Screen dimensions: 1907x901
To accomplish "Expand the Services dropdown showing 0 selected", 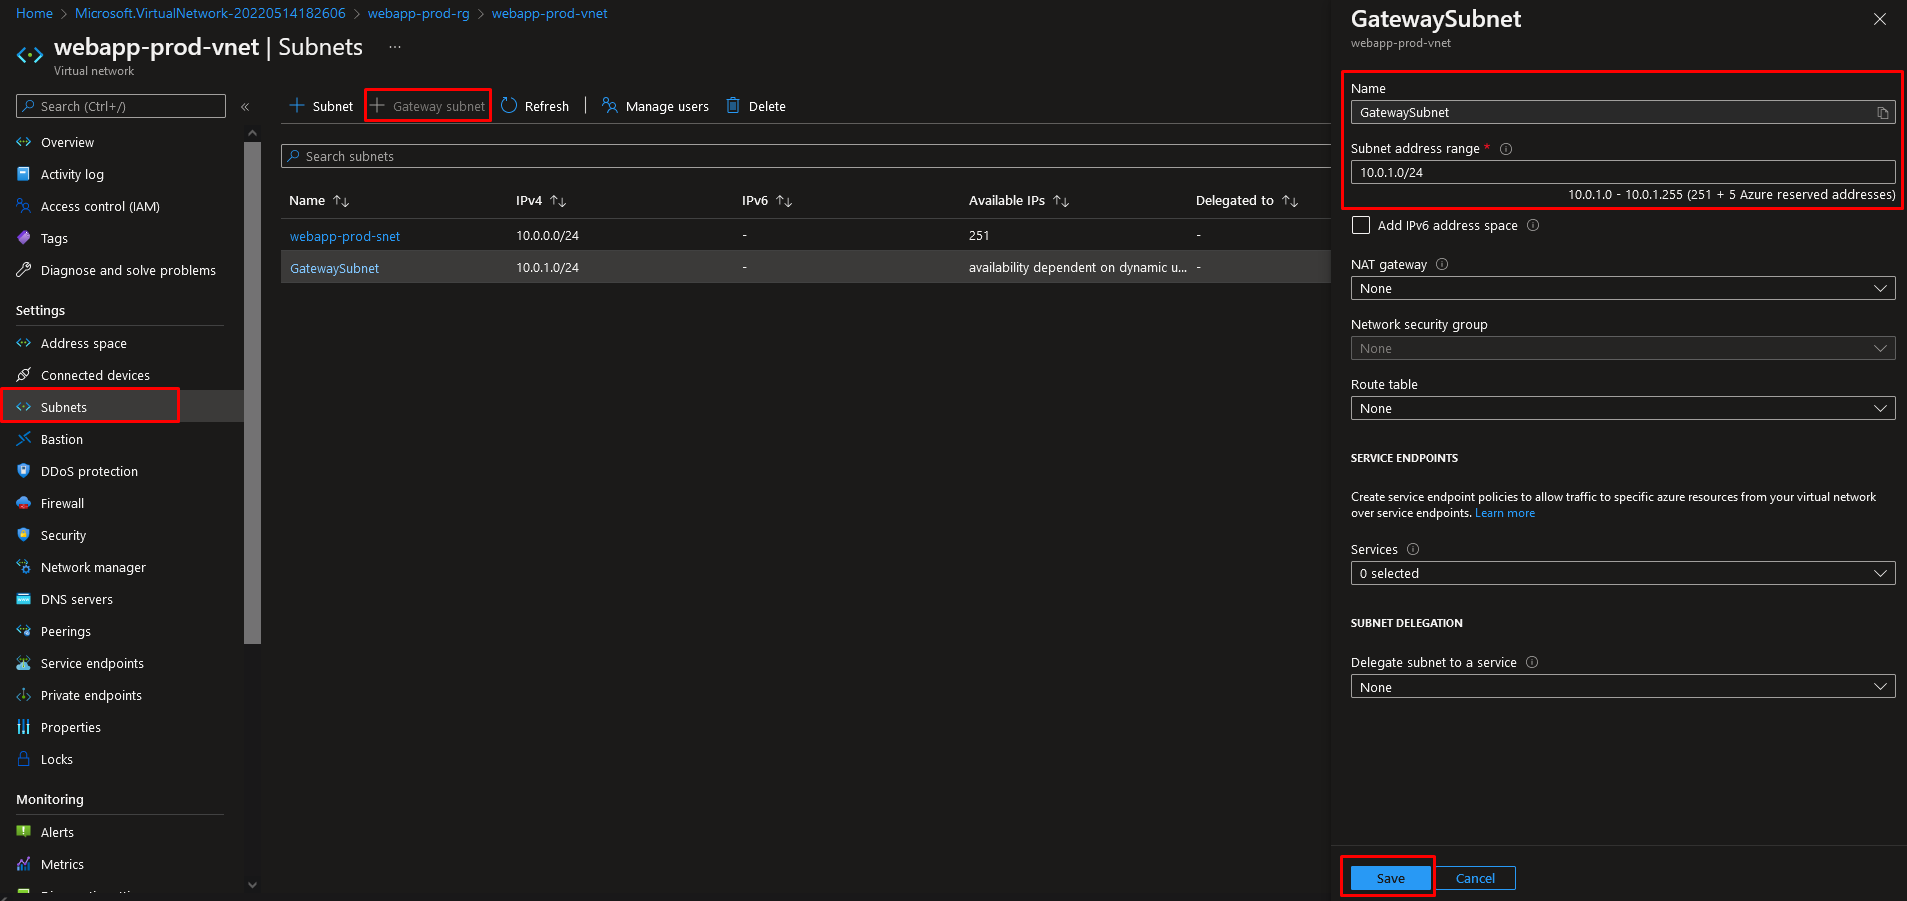I will [x=1622, y=574].
